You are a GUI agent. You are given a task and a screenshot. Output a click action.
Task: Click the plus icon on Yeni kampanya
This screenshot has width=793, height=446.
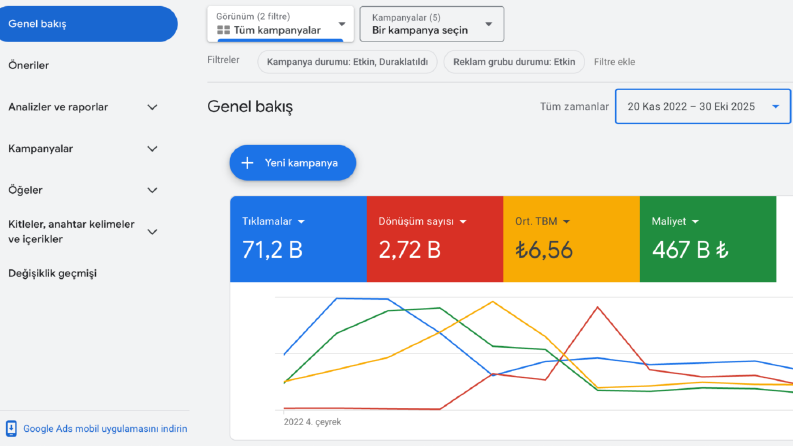247,163
